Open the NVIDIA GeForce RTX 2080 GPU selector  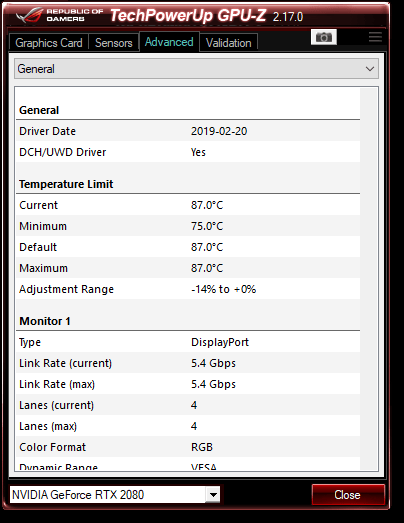coord(114,494)
